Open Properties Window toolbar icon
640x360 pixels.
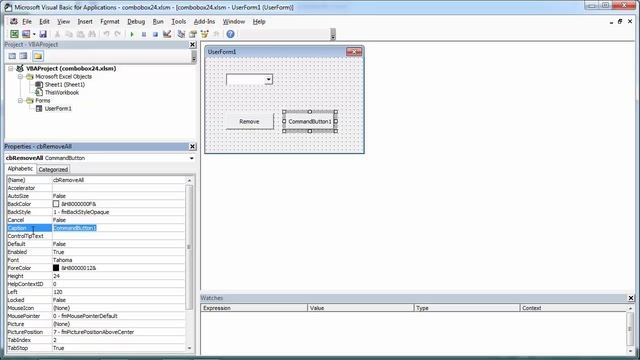(x=193, y=34)
